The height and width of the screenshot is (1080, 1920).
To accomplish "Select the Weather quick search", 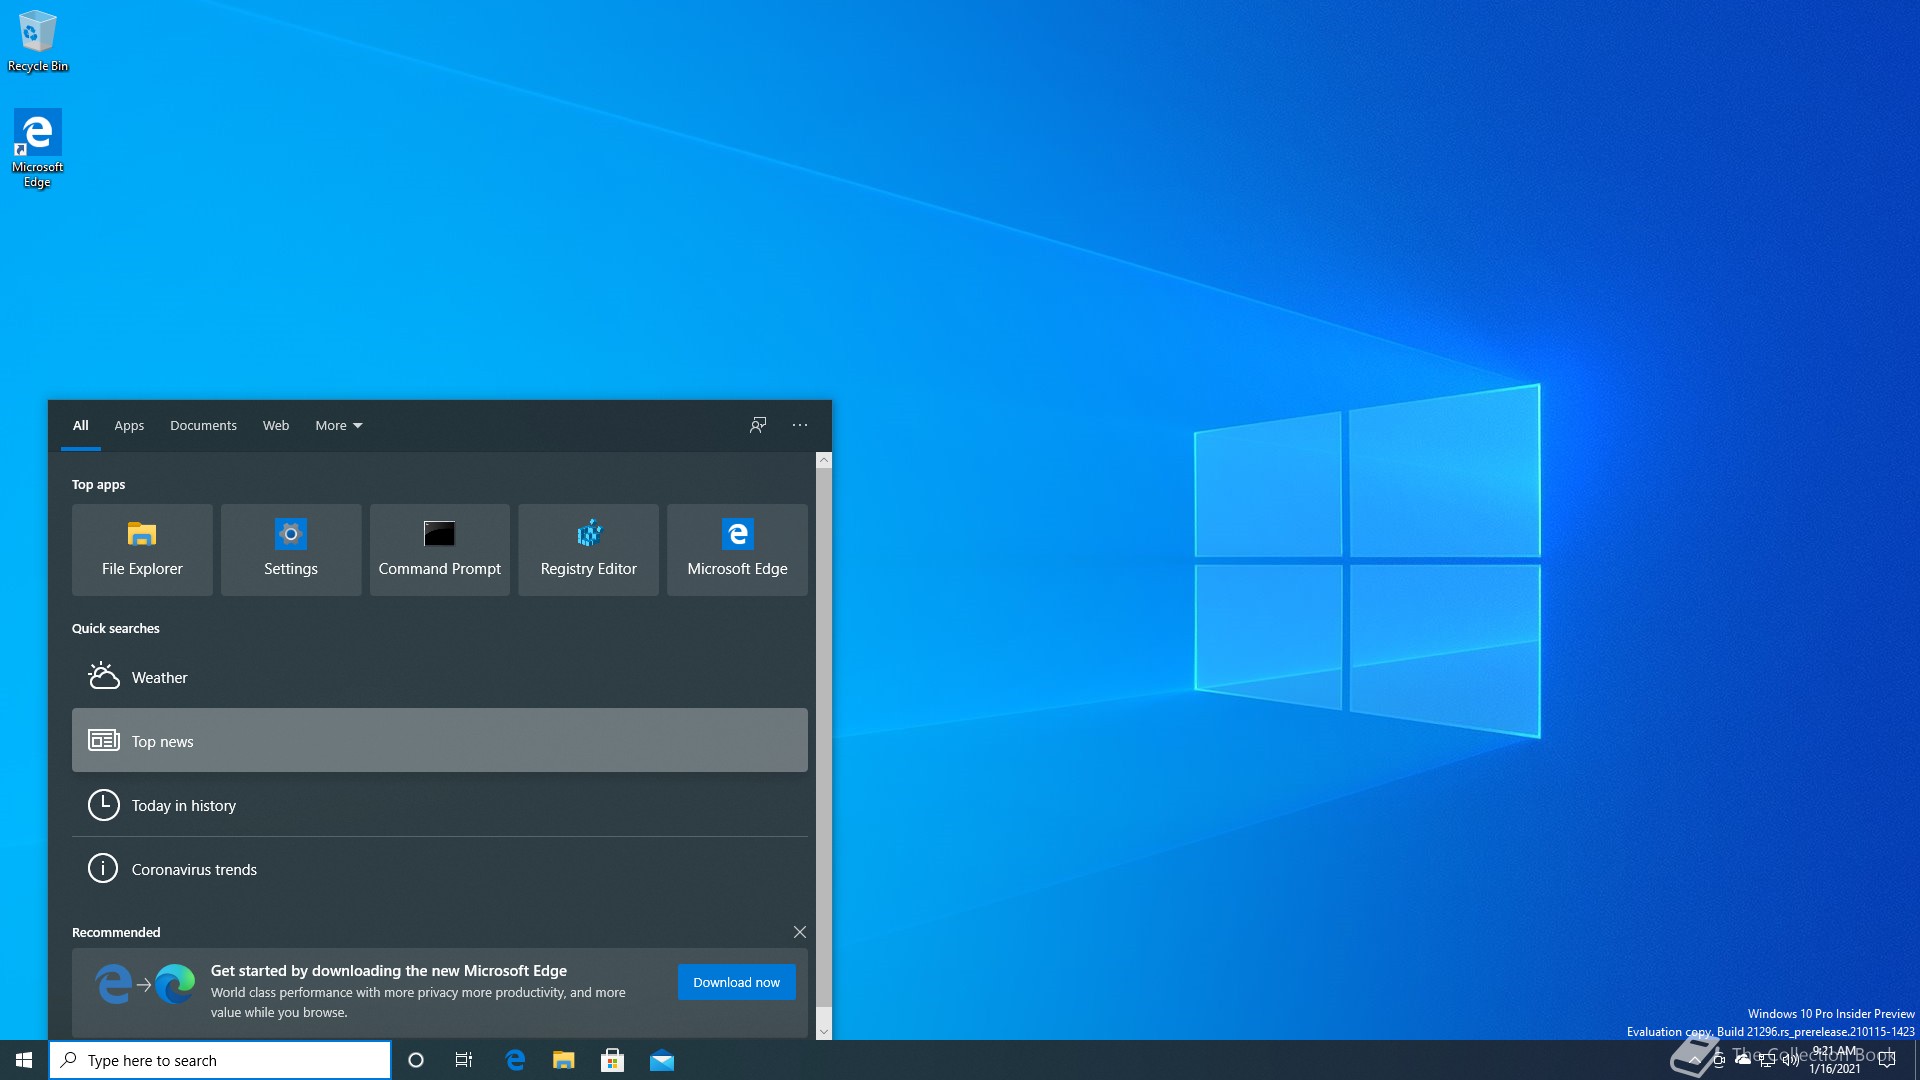I will [440, 677].
